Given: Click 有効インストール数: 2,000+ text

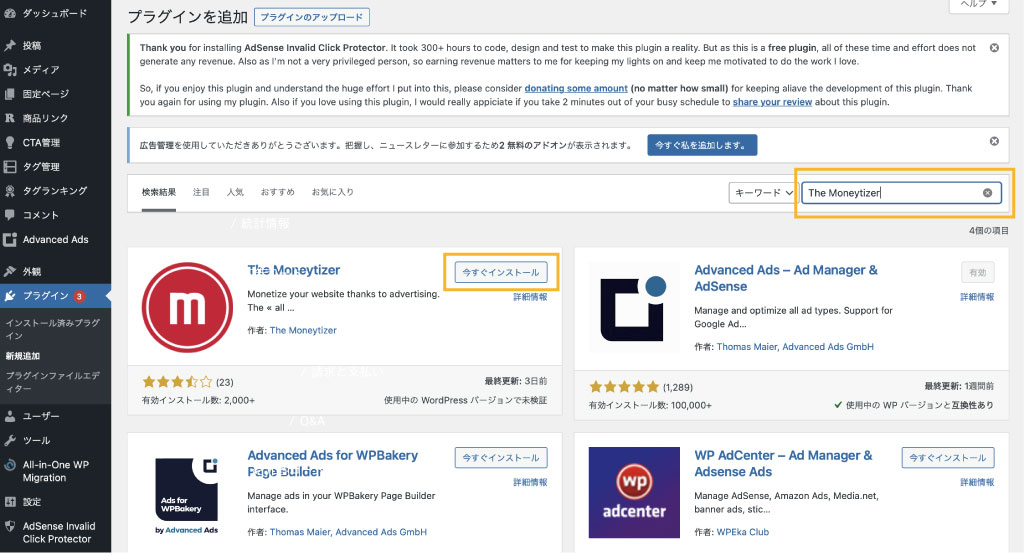Looking at the screenshot, I should tap(199, 401).
